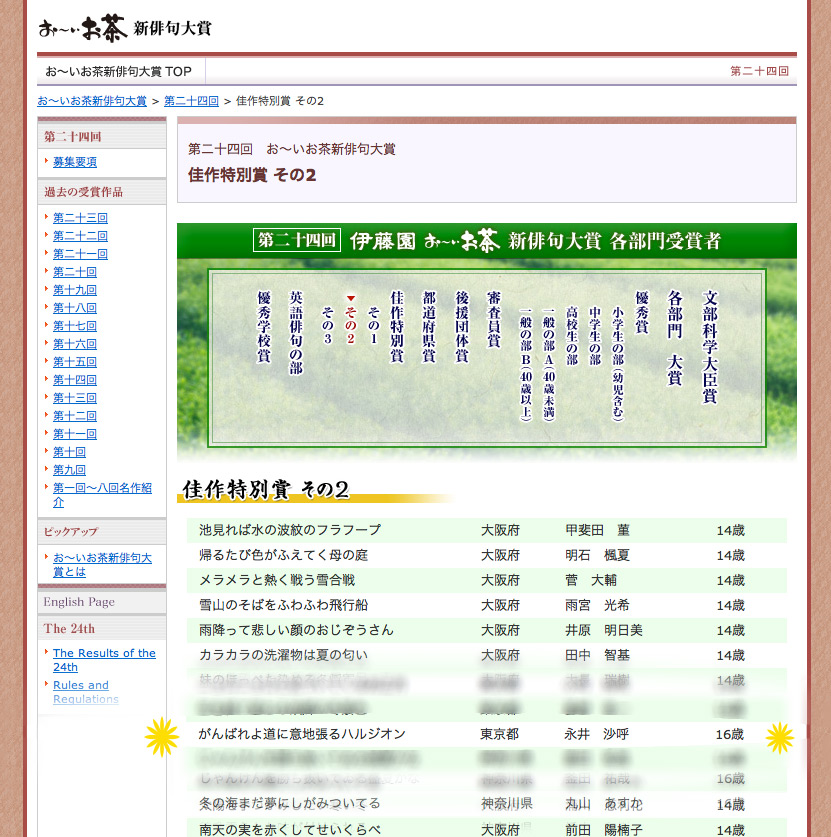
Task: Click the haiku 冬の海まだ夢にしがみついてる
Action: [290, 804]
